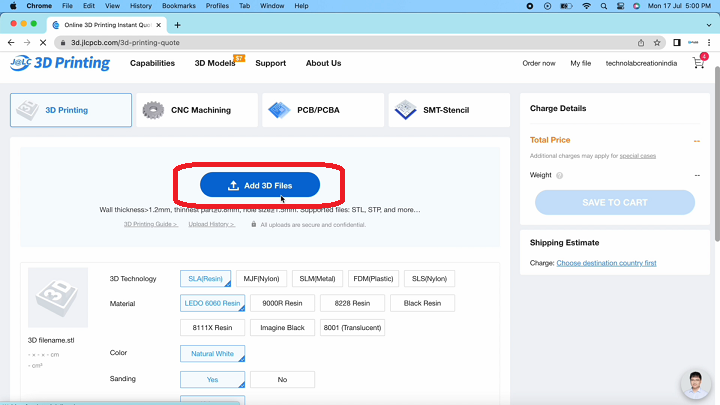Click the Order now link
Viewport: 720px width, 405px height.
point(539,63)
